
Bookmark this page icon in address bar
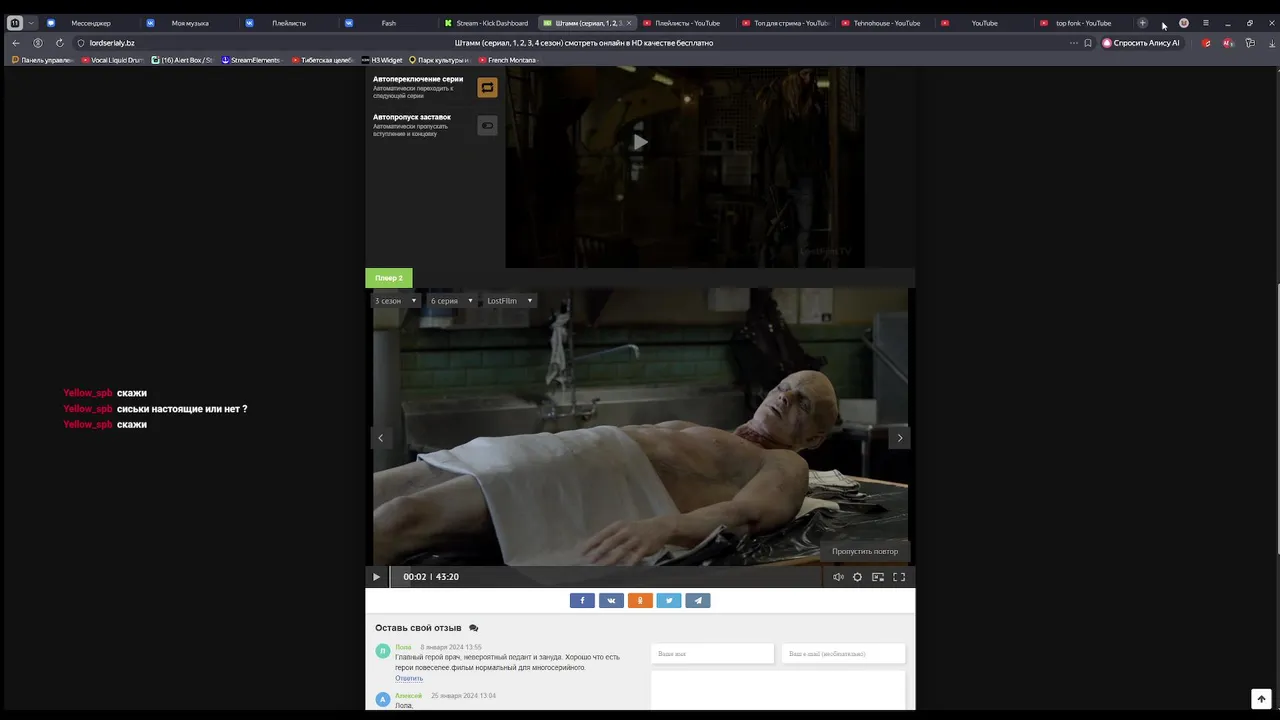pos(1088,43)
